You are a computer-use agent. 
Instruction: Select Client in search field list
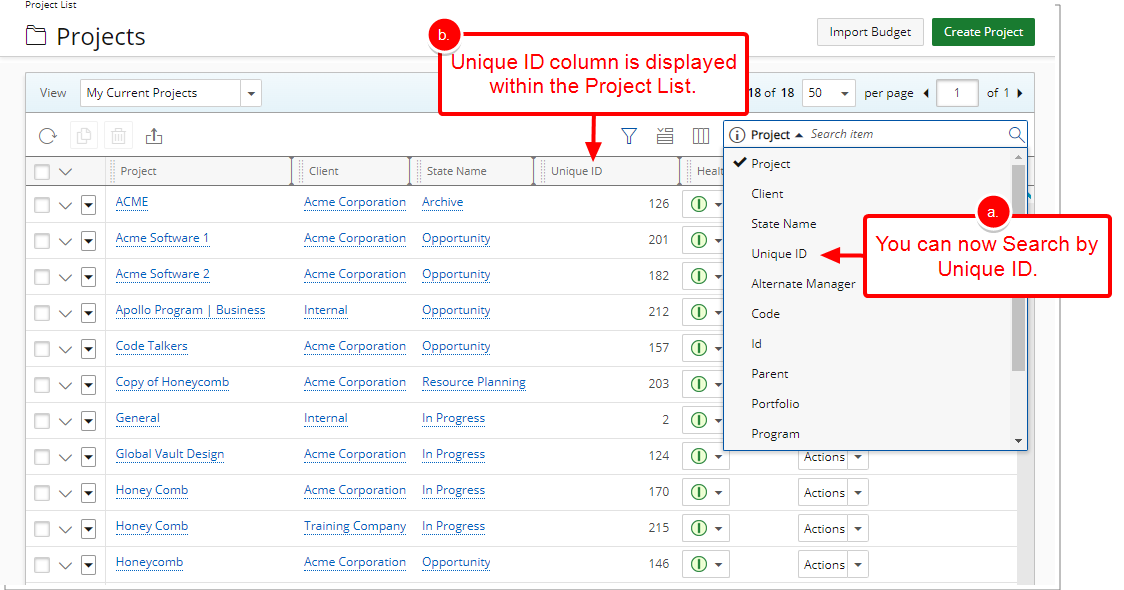767,194
